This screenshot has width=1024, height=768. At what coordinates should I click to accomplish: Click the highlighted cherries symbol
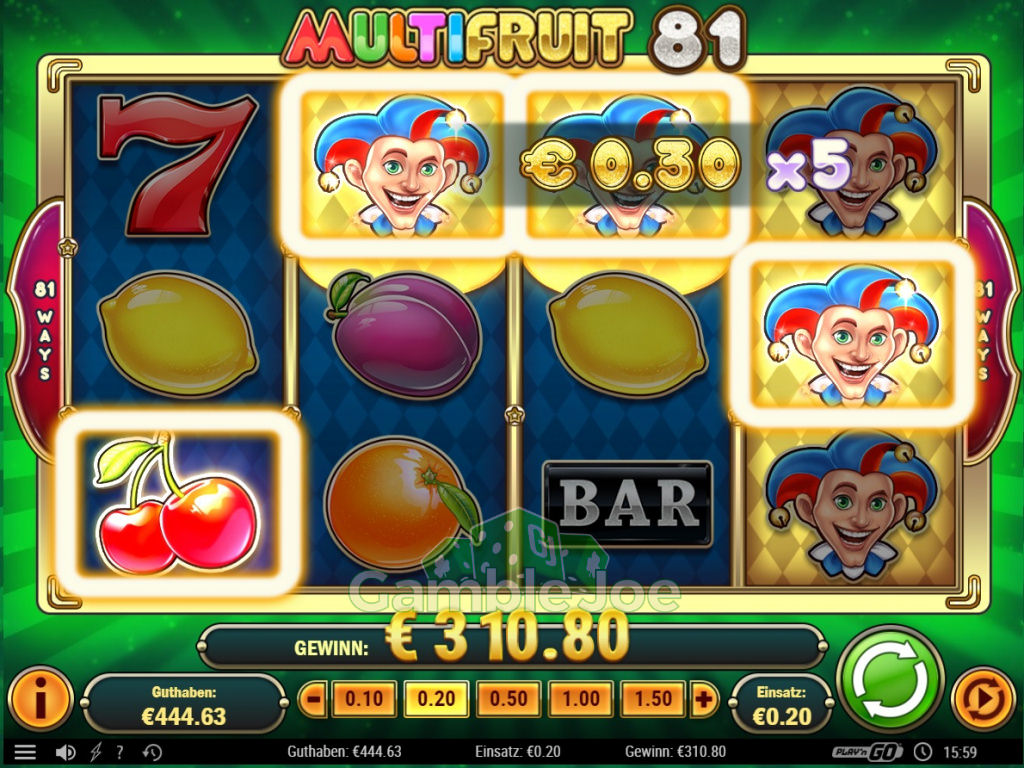coord(178,504)
